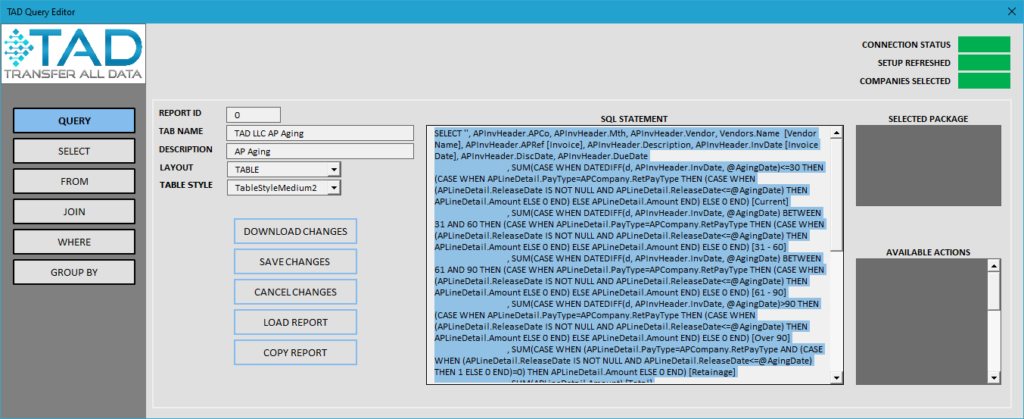Click the CANCEL CHANGES button
Screen dimensions: 1024x419
tap(295, 292)
